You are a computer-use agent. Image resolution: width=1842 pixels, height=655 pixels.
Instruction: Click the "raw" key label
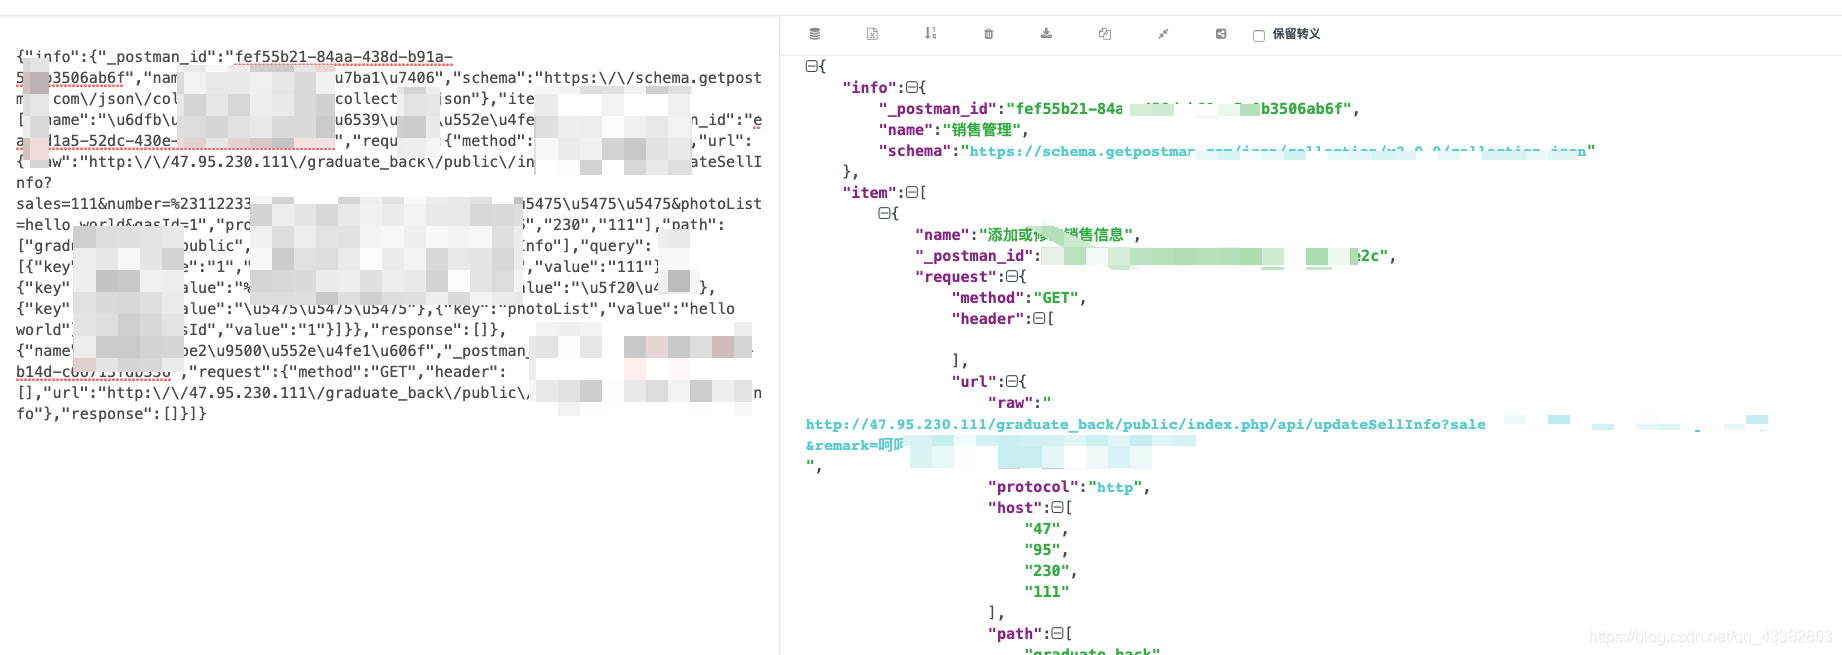(1011, 403)
